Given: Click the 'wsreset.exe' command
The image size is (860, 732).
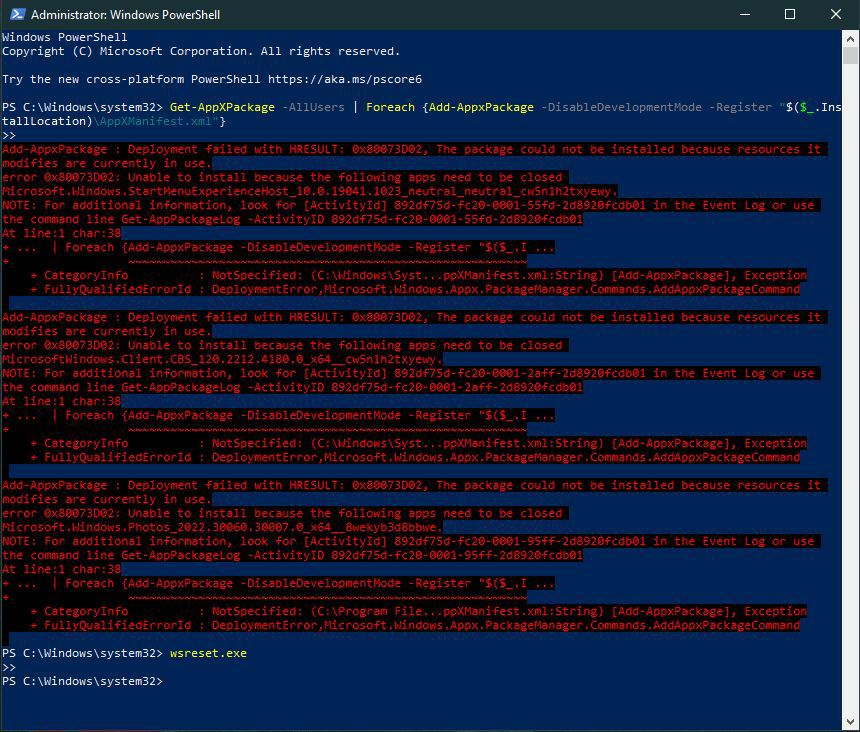Looking at the screenshot, I should point(208,653).
